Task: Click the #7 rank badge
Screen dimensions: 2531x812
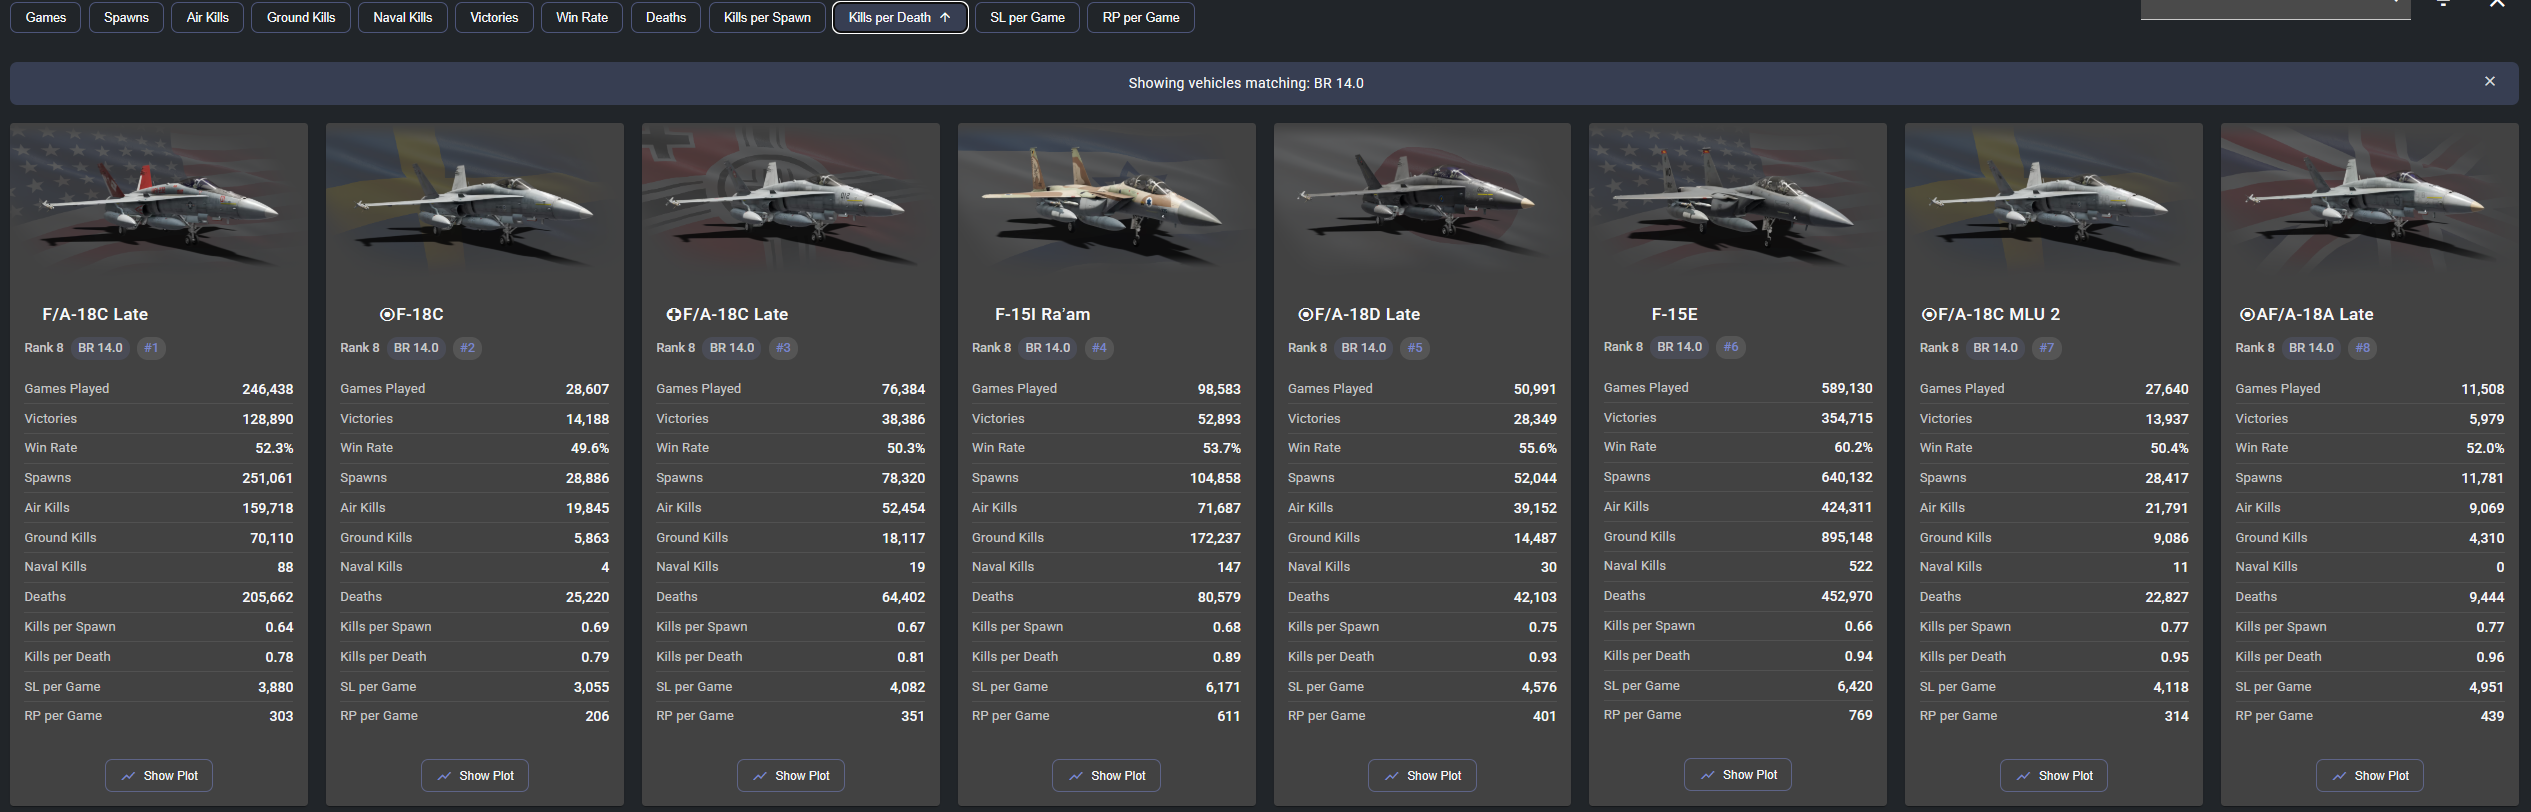Action: point(2047,348)
